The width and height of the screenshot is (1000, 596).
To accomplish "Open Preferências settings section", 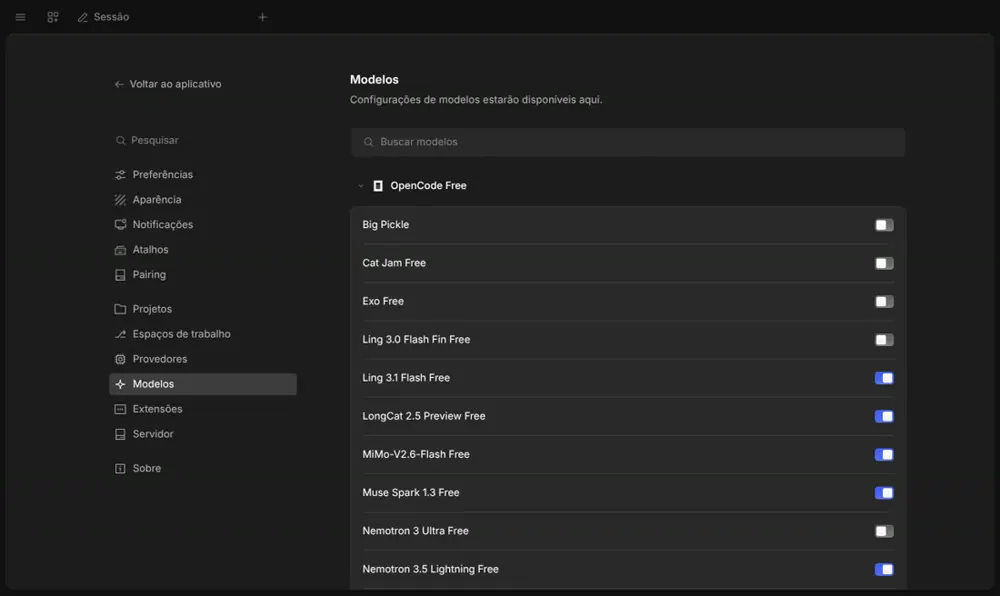I will click(203, 175).
